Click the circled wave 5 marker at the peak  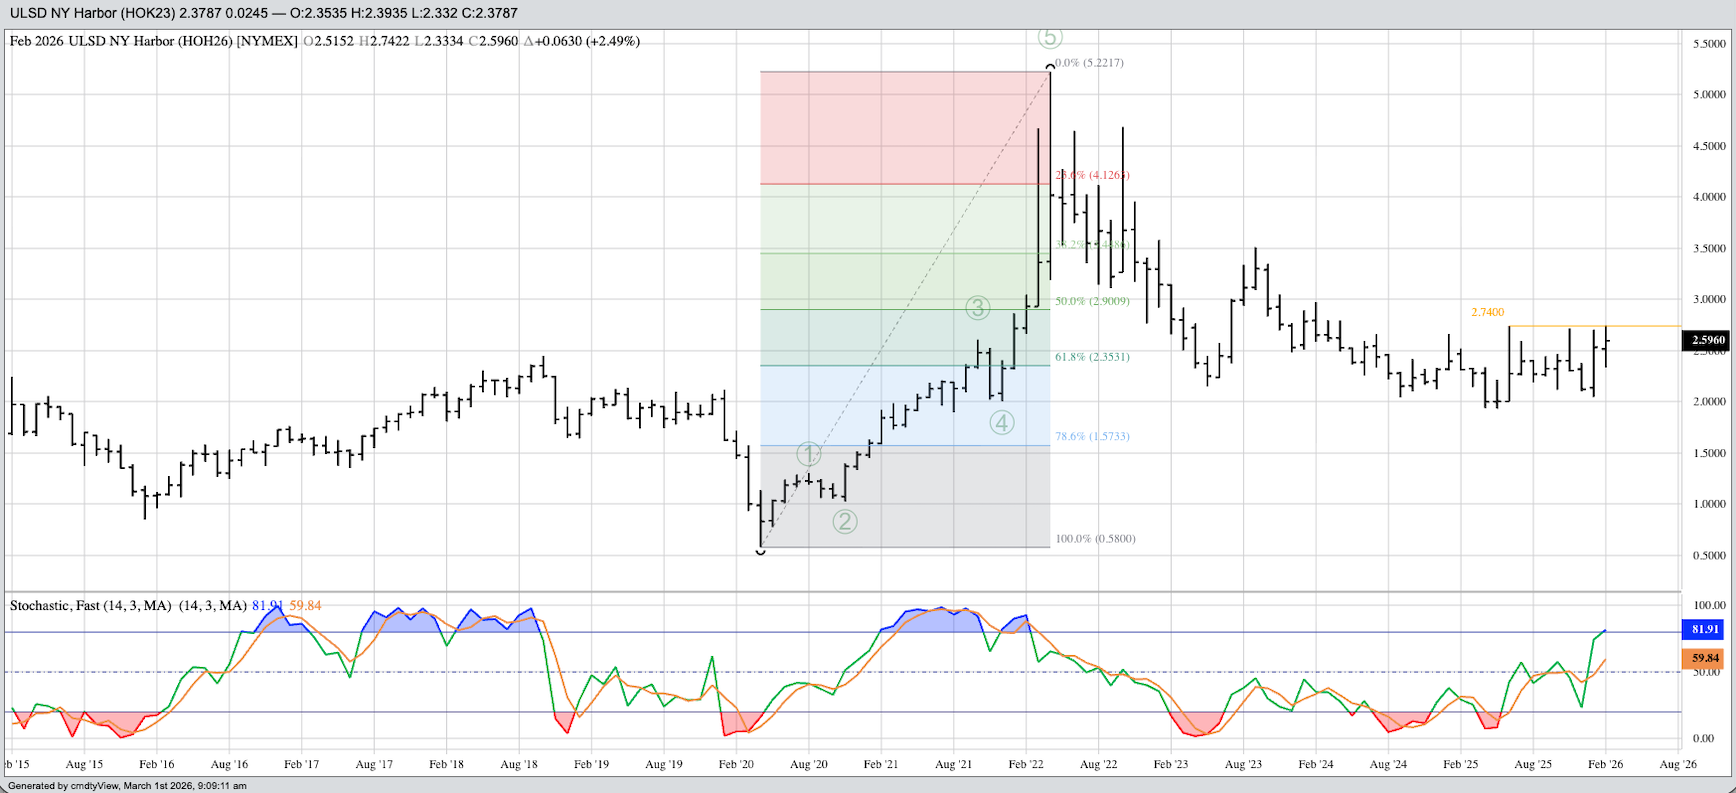1048,38
